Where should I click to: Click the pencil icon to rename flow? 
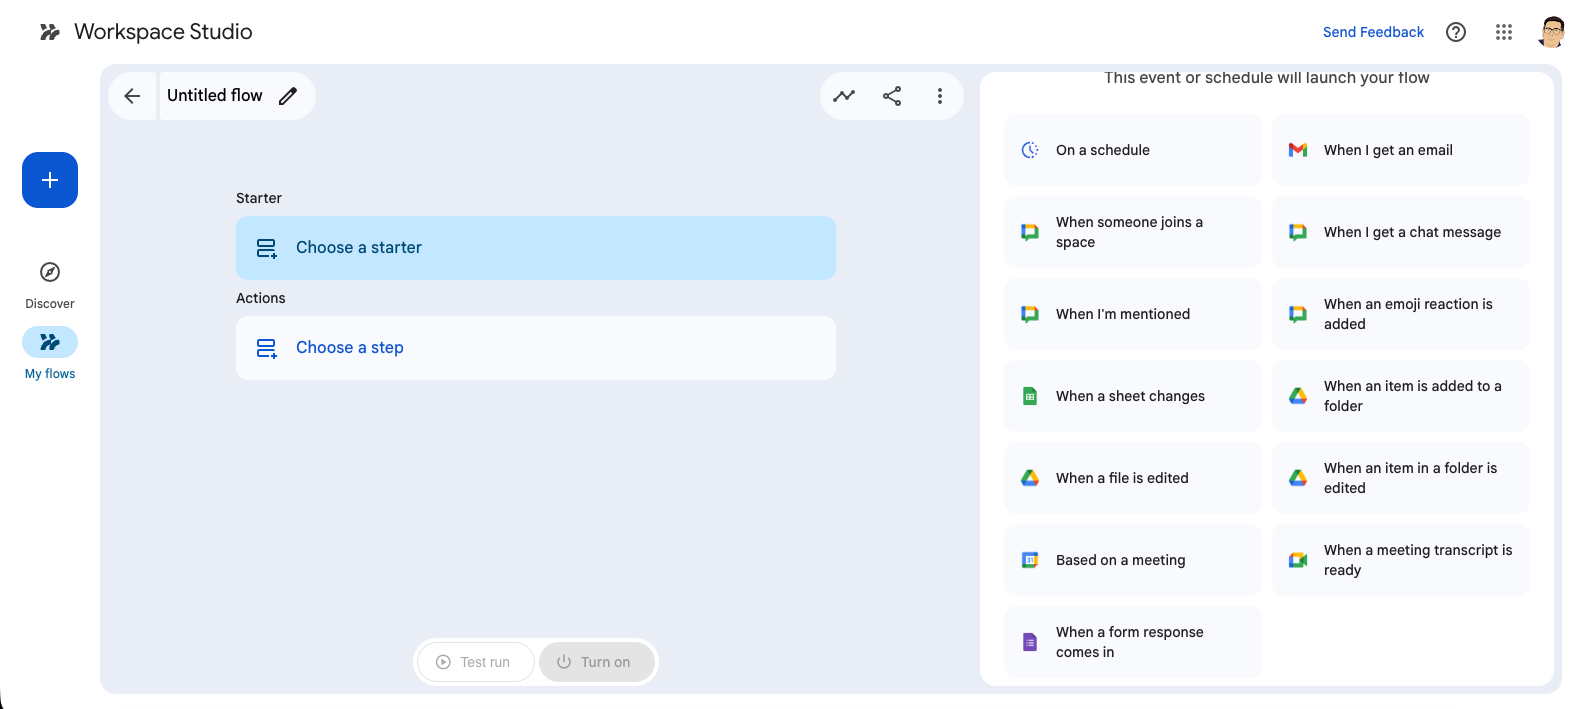pos(288,96)
